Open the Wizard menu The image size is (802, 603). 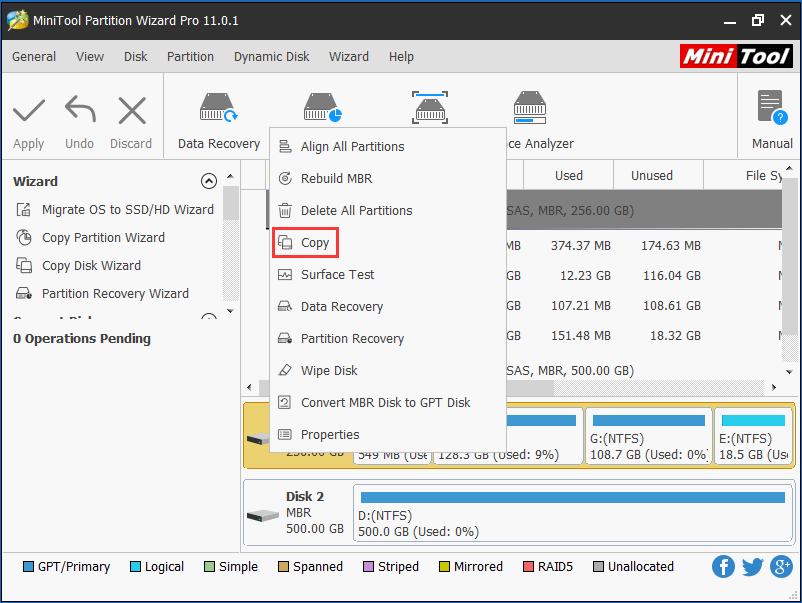(349, 56)
